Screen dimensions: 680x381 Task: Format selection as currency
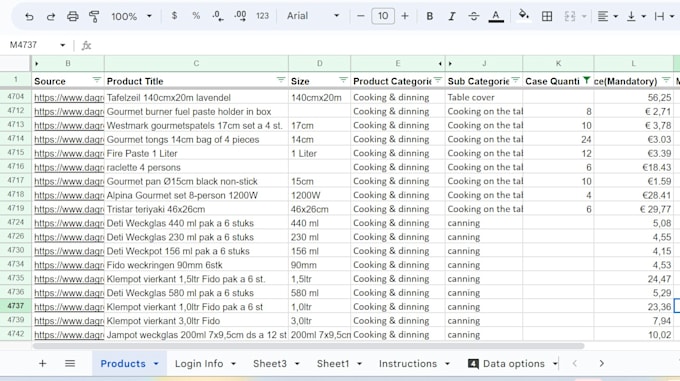tap(174, 16)
